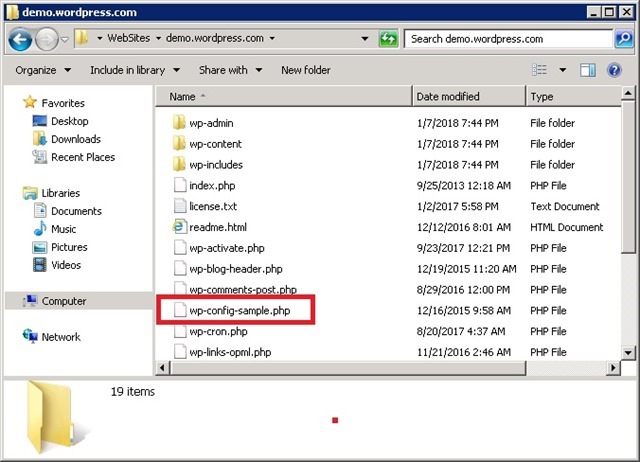
Task: Expand the arrow after demo.wordpress.com breadcrumb
Action: (272, 38)
